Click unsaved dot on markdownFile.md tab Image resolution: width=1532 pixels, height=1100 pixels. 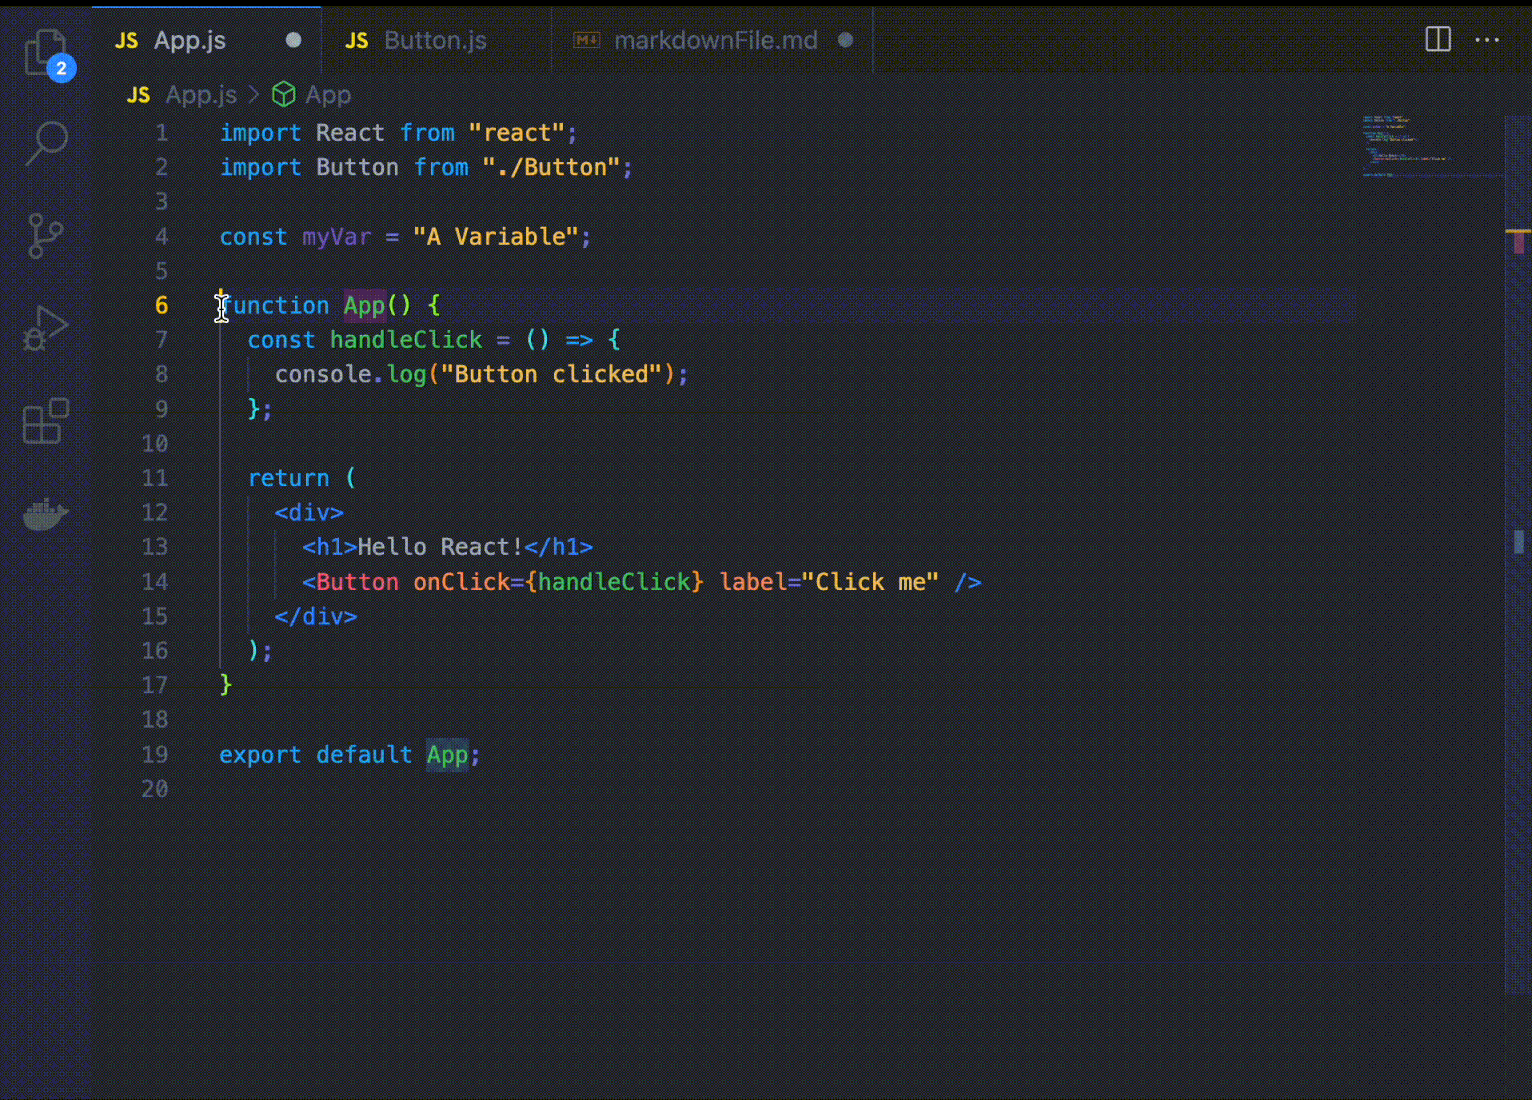point(845,40)
